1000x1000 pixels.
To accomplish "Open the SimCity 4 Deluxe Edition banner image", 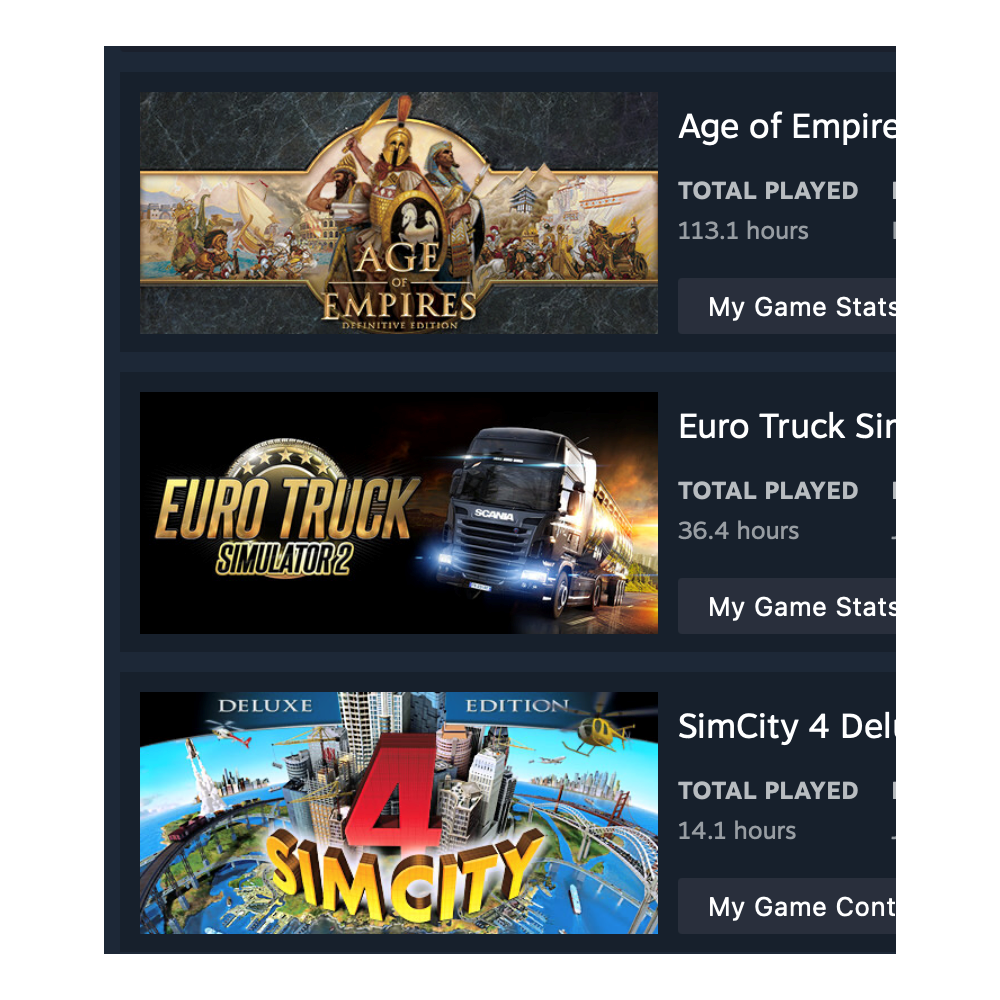I will [399, 812].
